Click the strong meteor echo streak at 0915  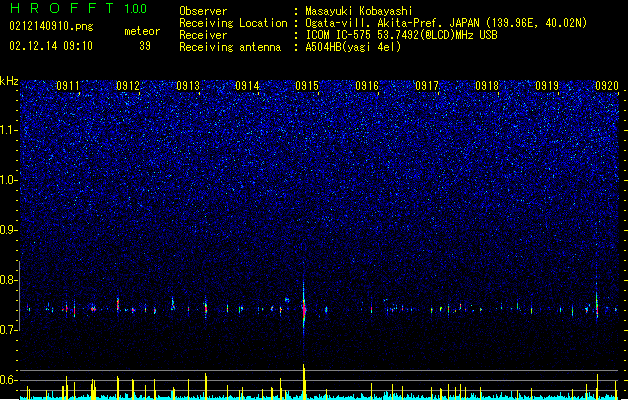(304, 309)
